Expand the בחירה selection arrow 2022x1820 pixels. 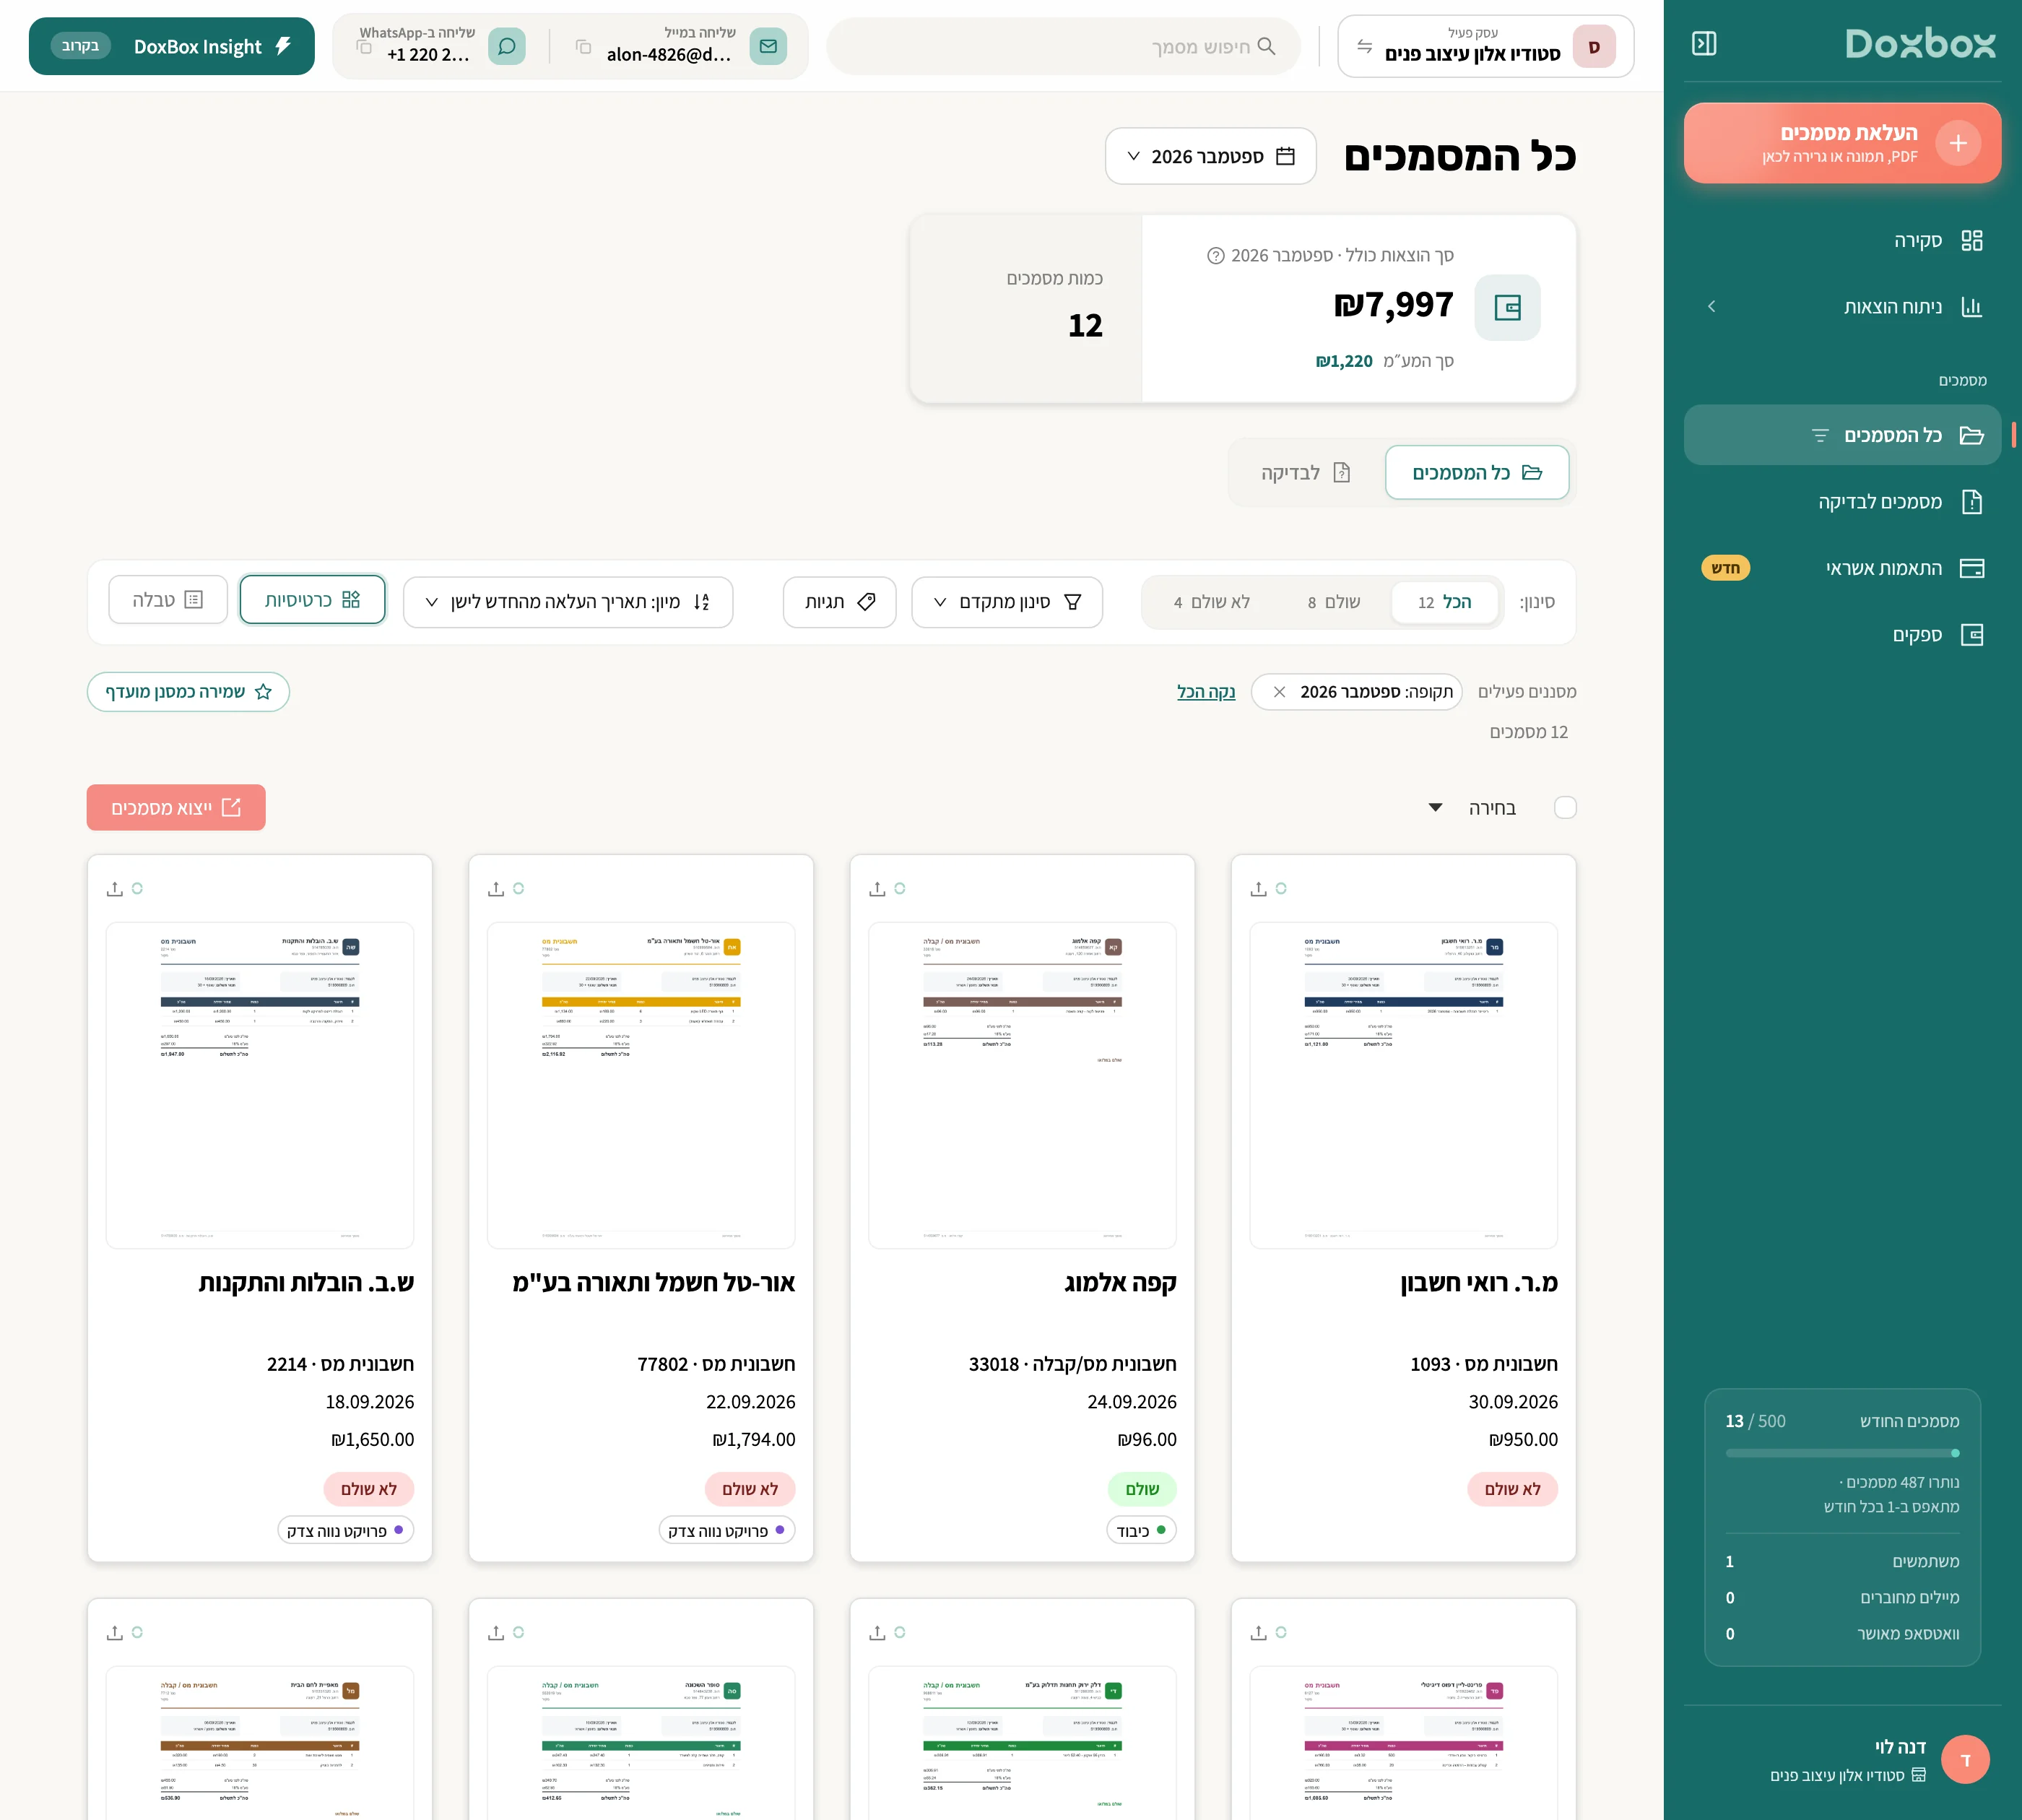point(1435,807)
